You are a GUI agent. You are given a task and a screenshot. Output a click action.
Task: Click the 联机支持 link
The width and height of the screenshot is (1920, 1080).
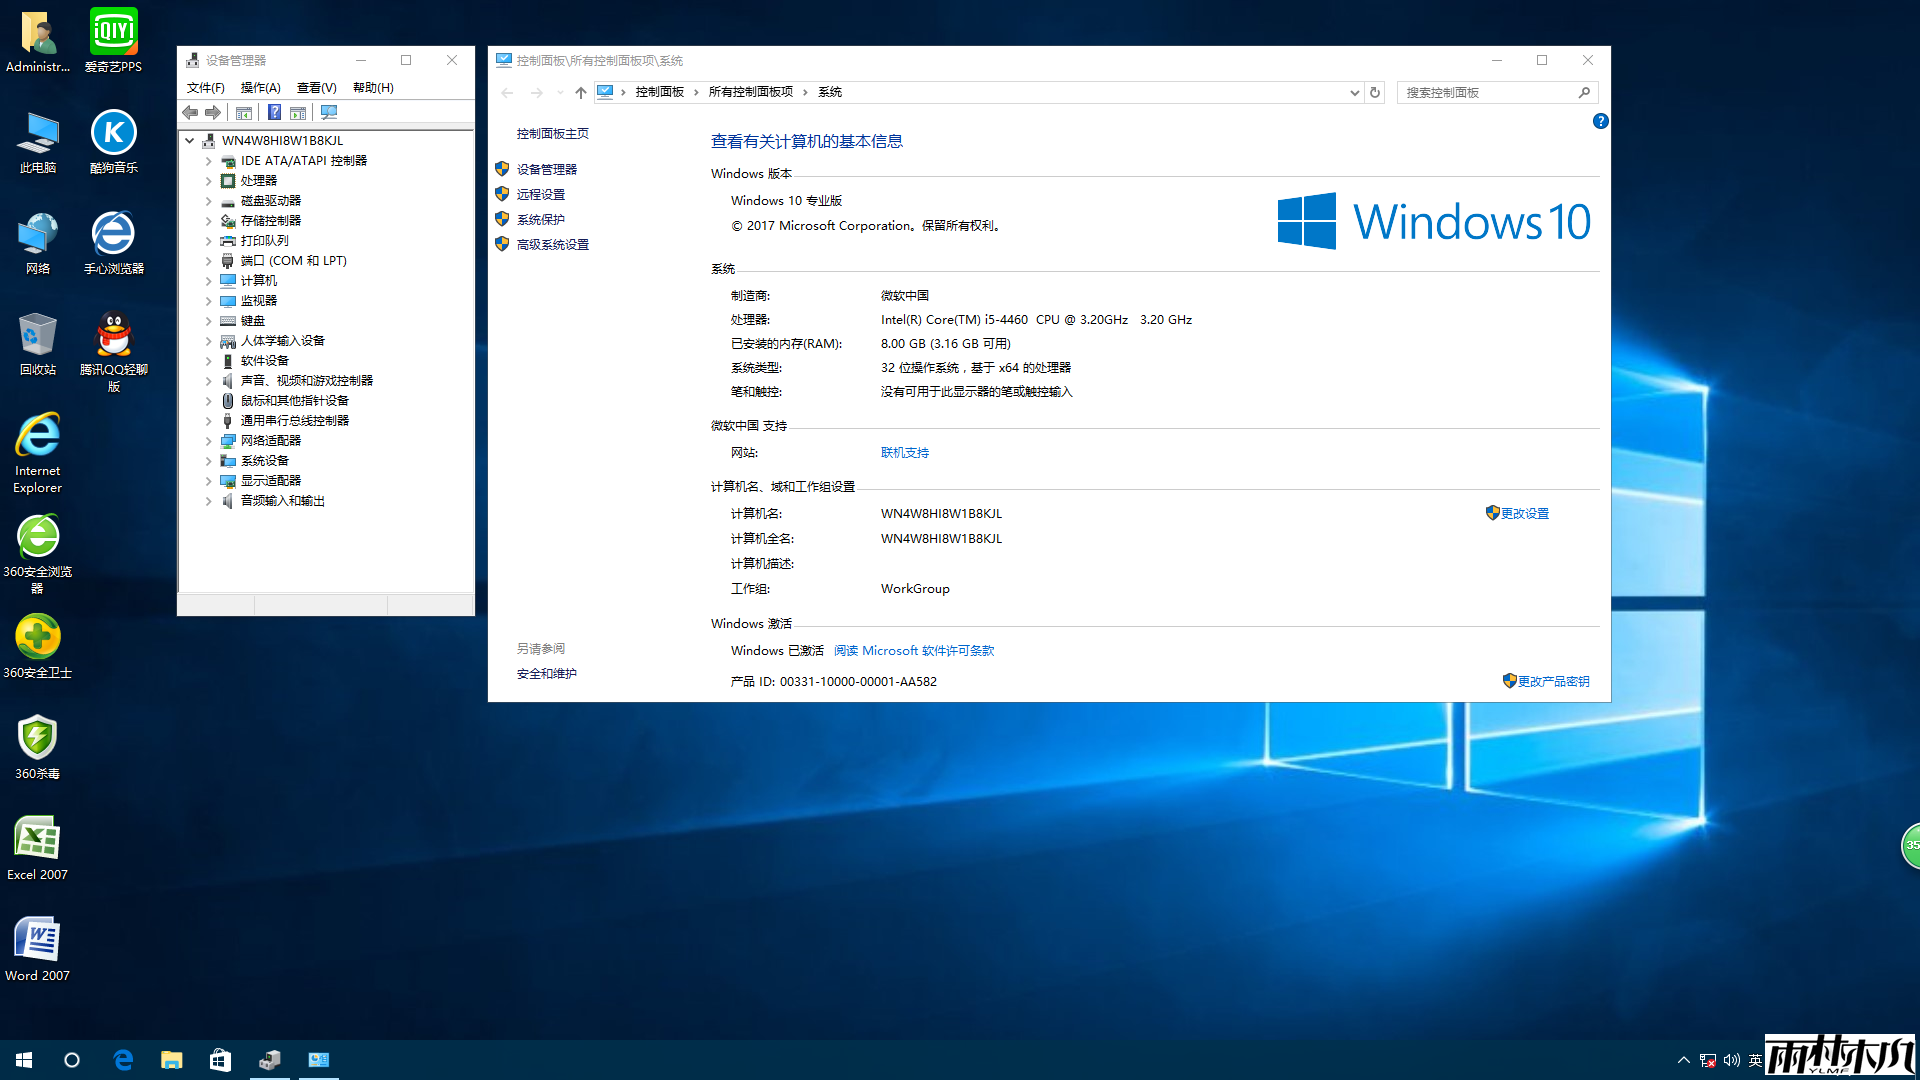click(x=904, y=453)
